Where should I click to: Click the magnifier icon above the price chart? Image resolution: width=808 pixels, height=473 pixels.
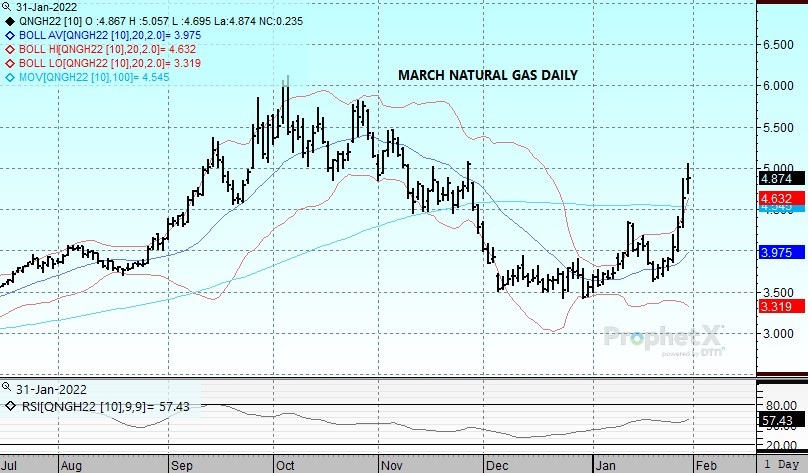[x=9, y=6]
